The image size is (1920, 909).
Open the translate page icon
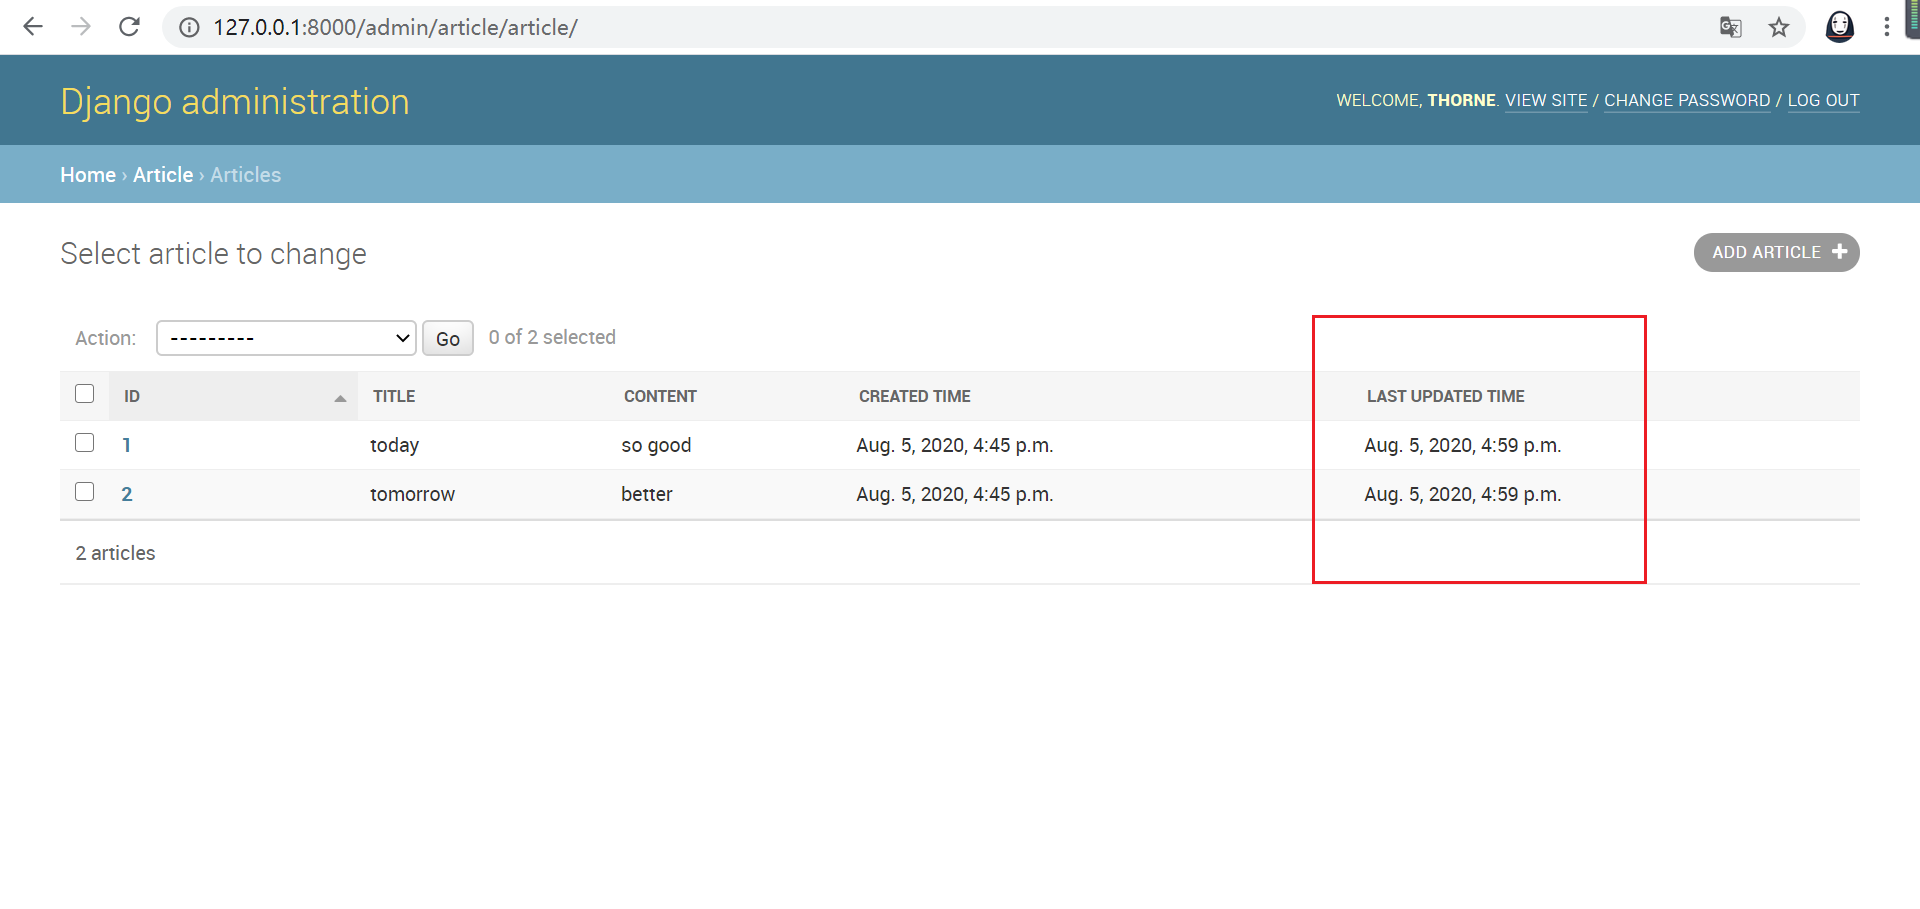[1731, 27]
